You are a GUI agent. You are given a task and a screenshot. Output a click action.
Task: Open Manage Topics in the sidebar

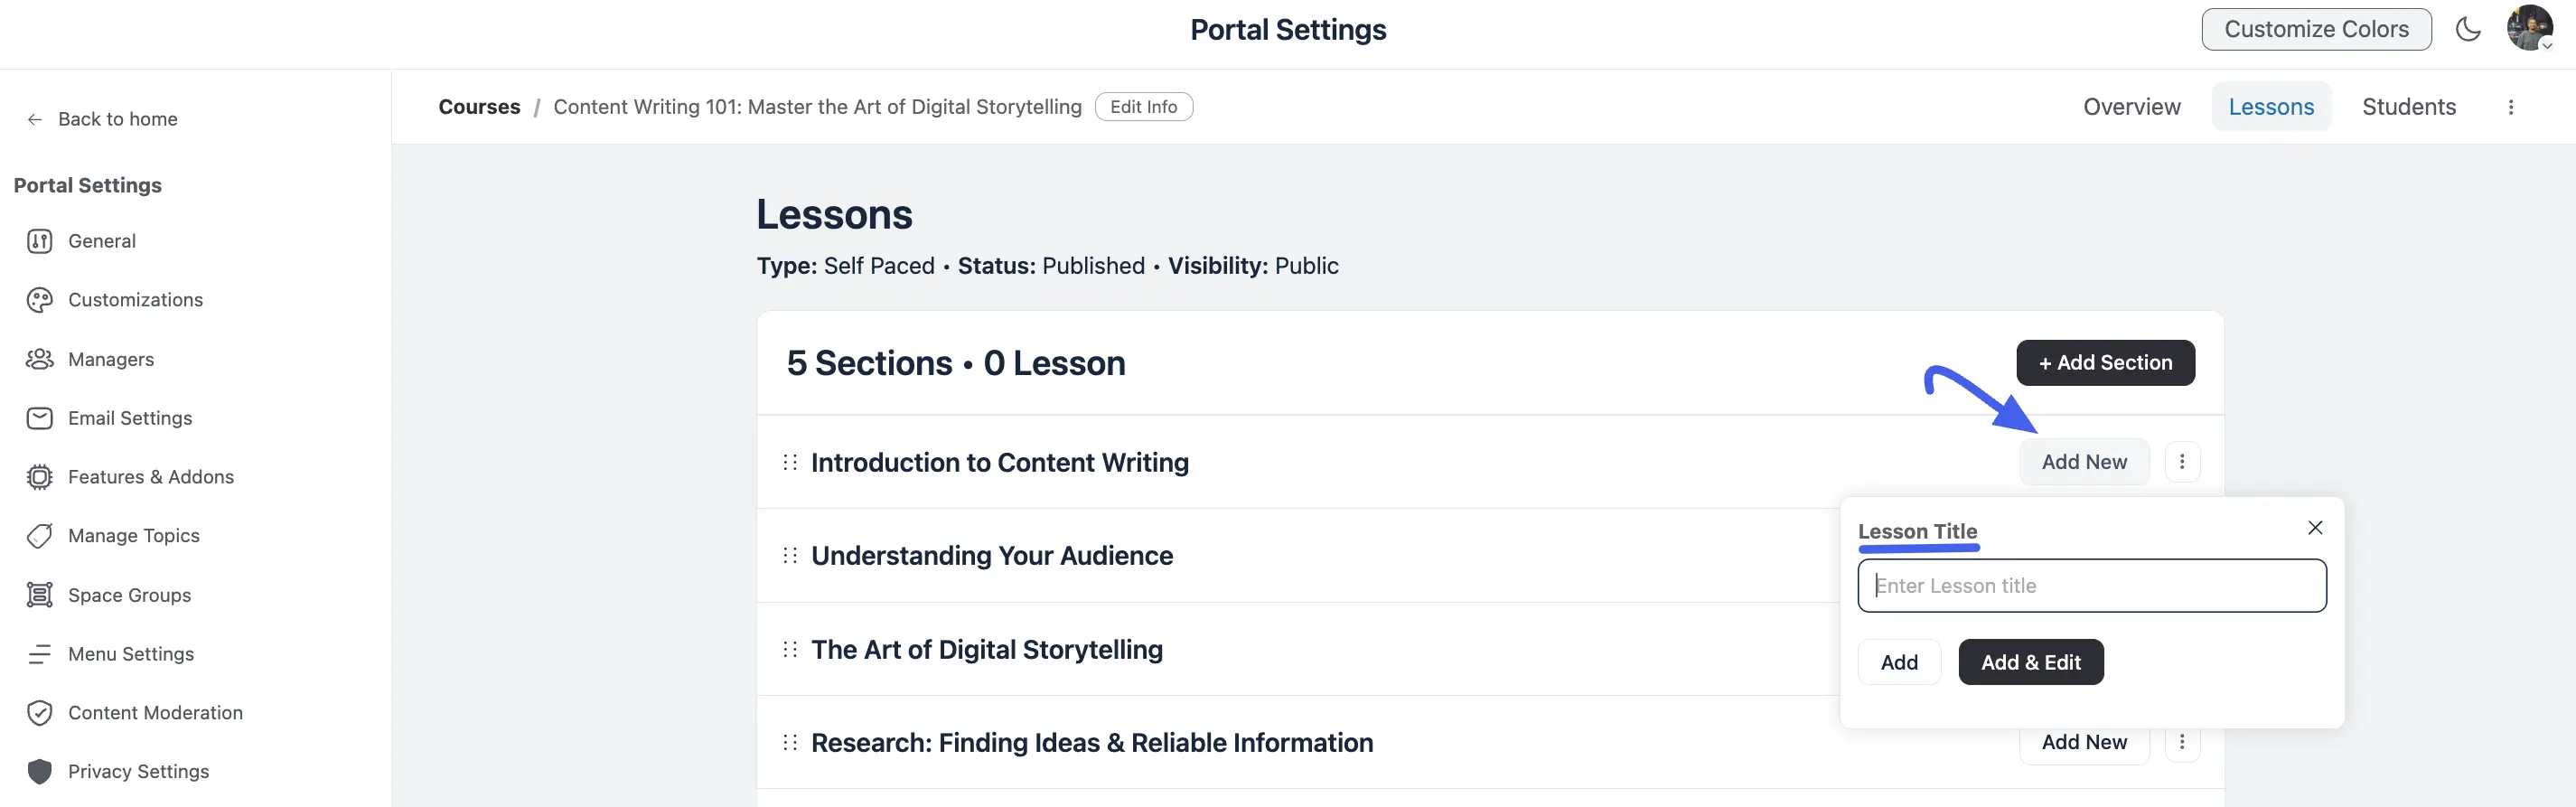click(x=134, y=536)
